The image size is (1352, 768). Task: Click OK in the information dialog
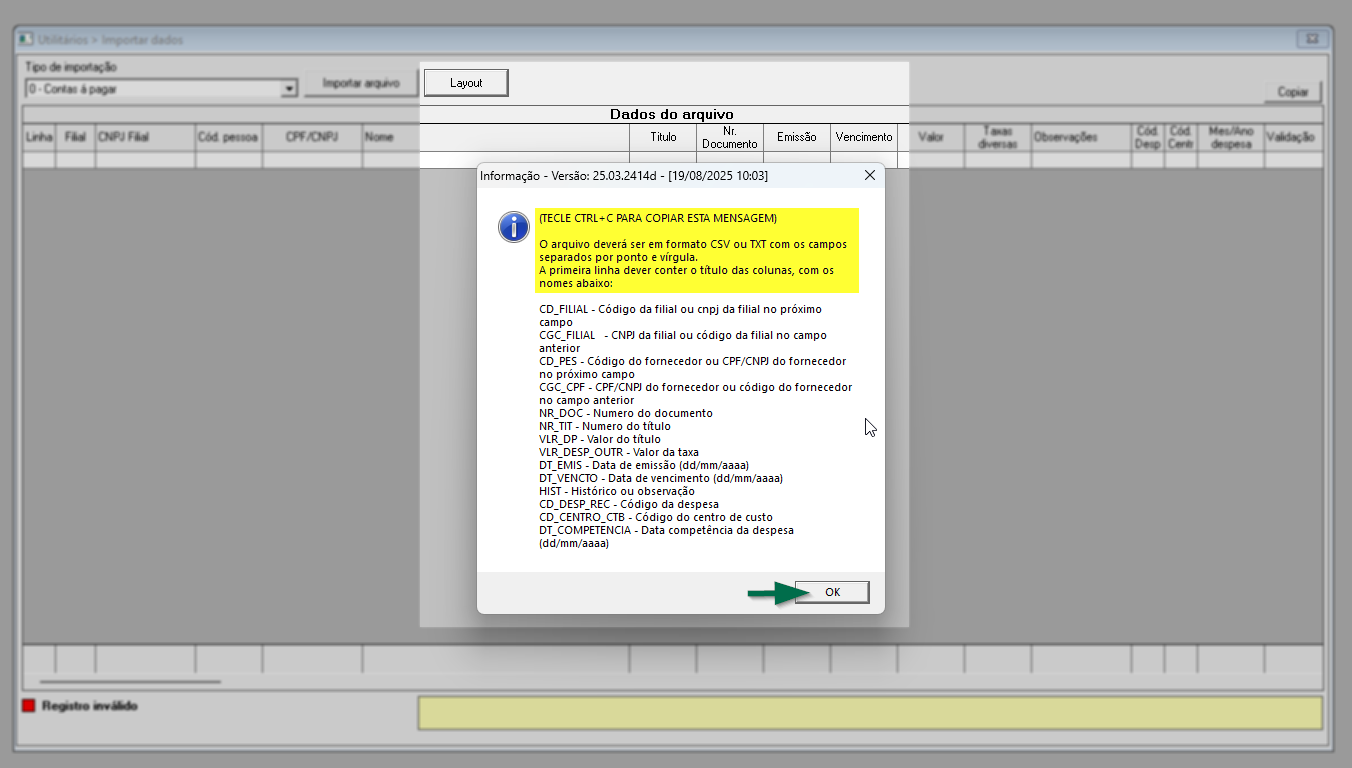coord(832,592)
